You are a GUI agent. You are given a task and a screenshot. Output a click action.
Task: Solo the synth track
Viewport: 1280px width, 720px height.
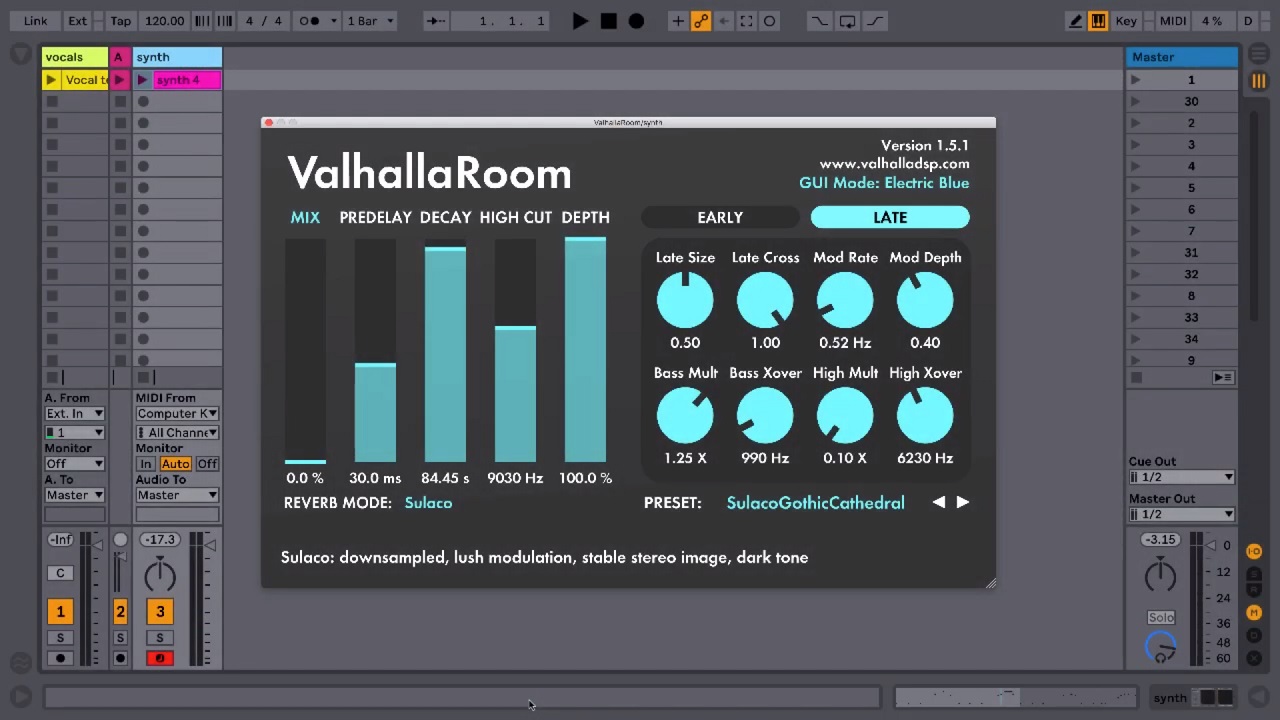160,638
